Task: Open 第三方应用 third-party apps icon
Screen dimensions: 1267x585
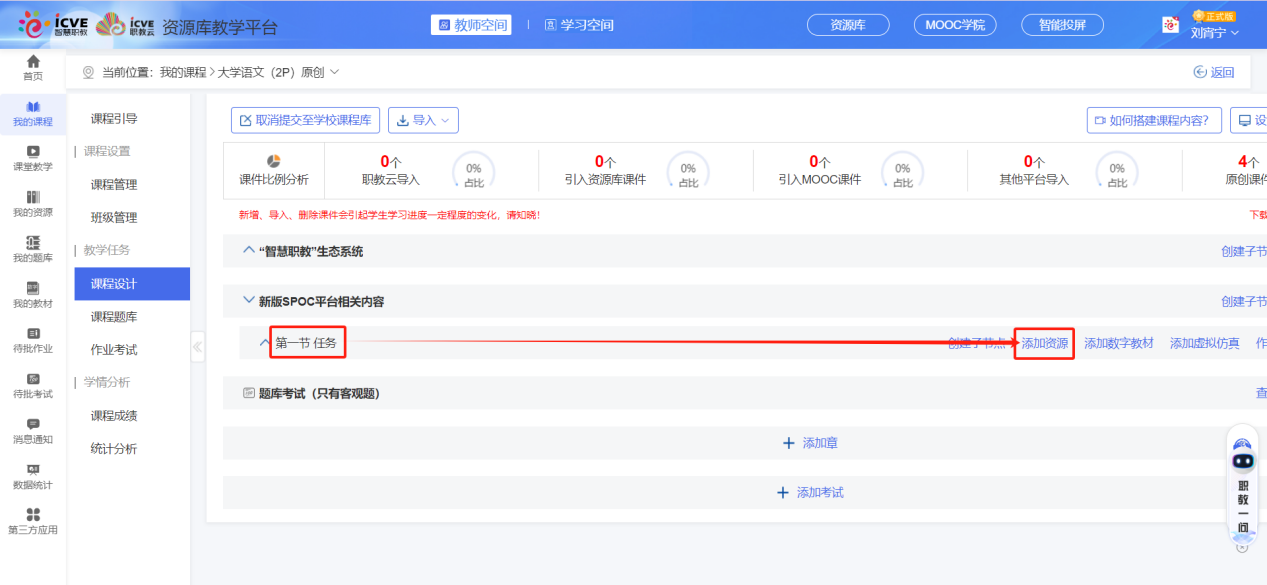Action: click(x=33, y=515)
